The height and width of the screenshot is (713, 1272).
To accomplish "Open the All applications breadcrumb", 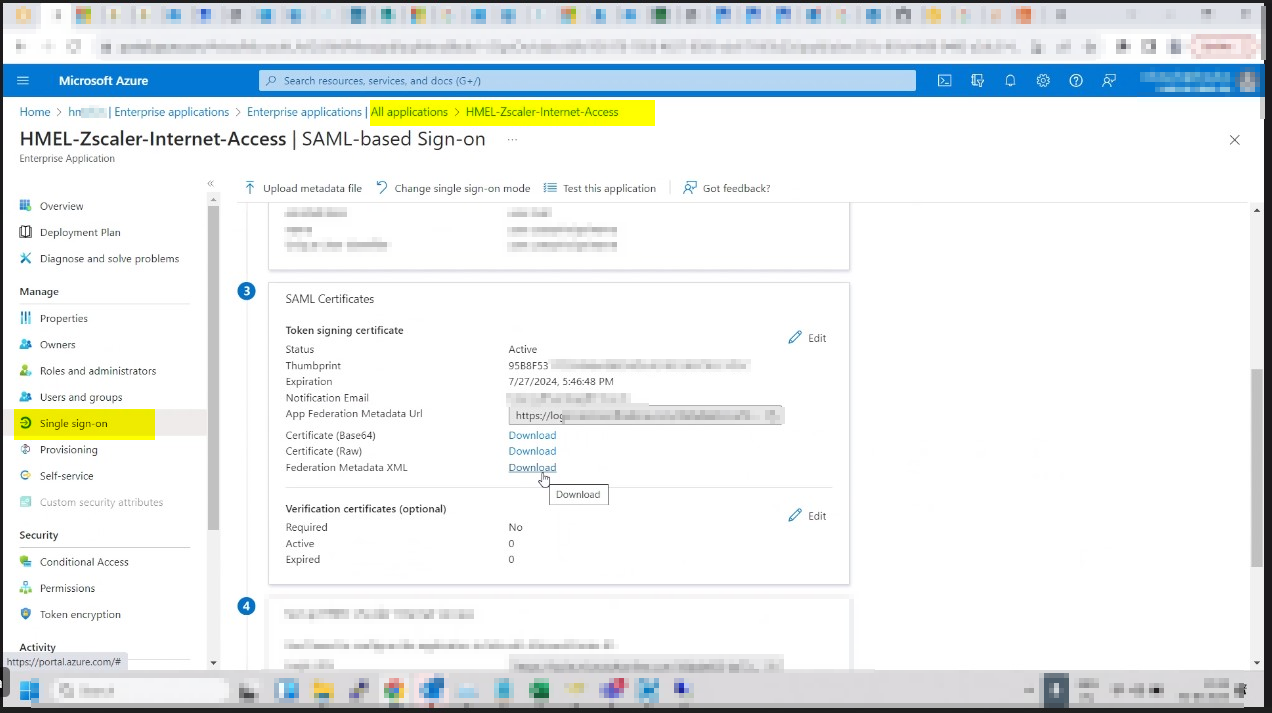I will 409,112.
